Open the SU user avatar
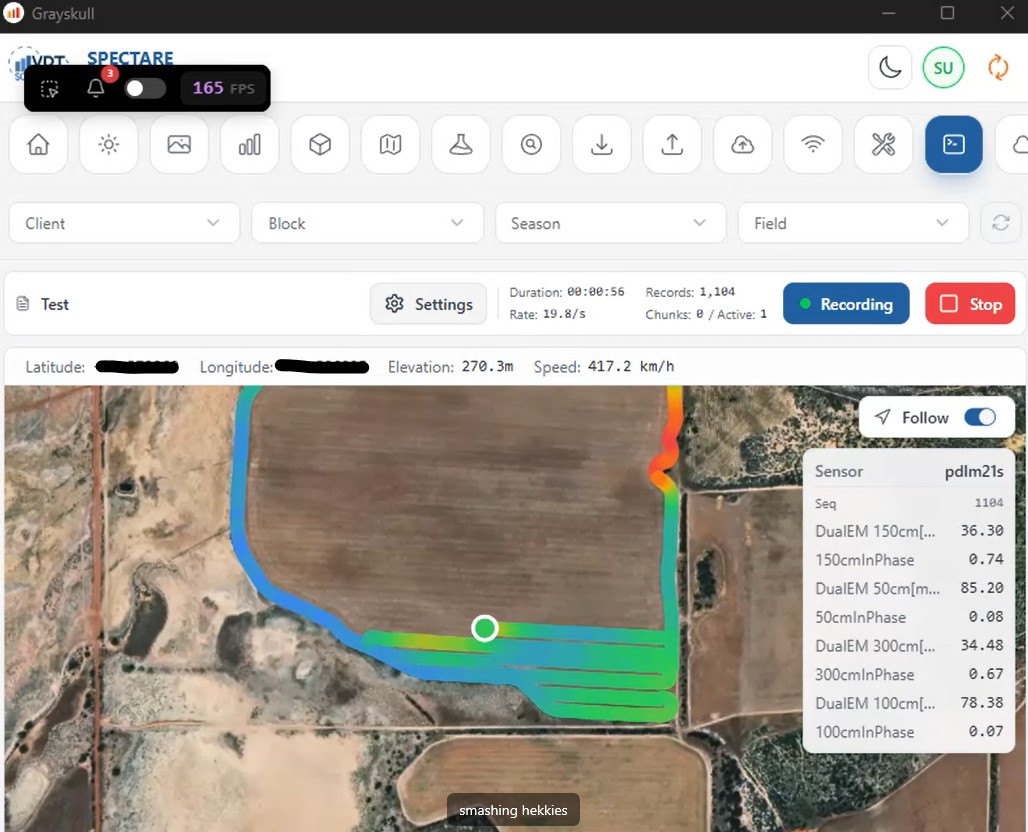 (x=943, y=68)
